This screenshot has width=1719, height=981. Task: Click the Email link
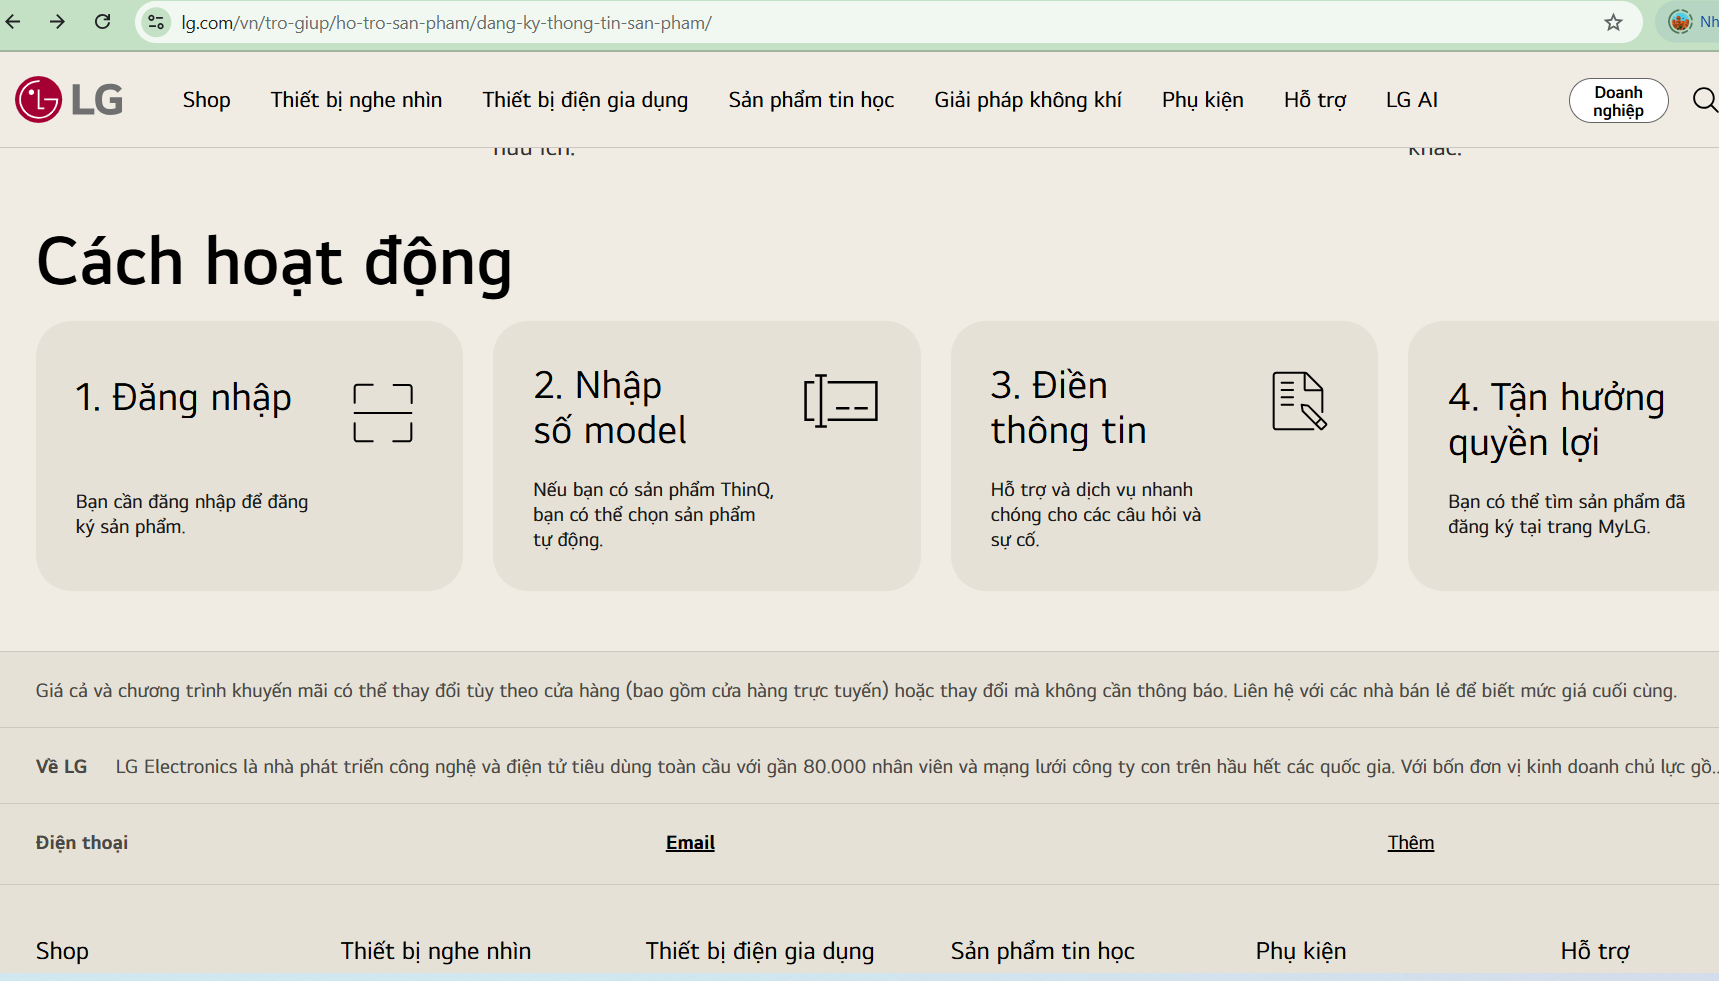point(690,843)
